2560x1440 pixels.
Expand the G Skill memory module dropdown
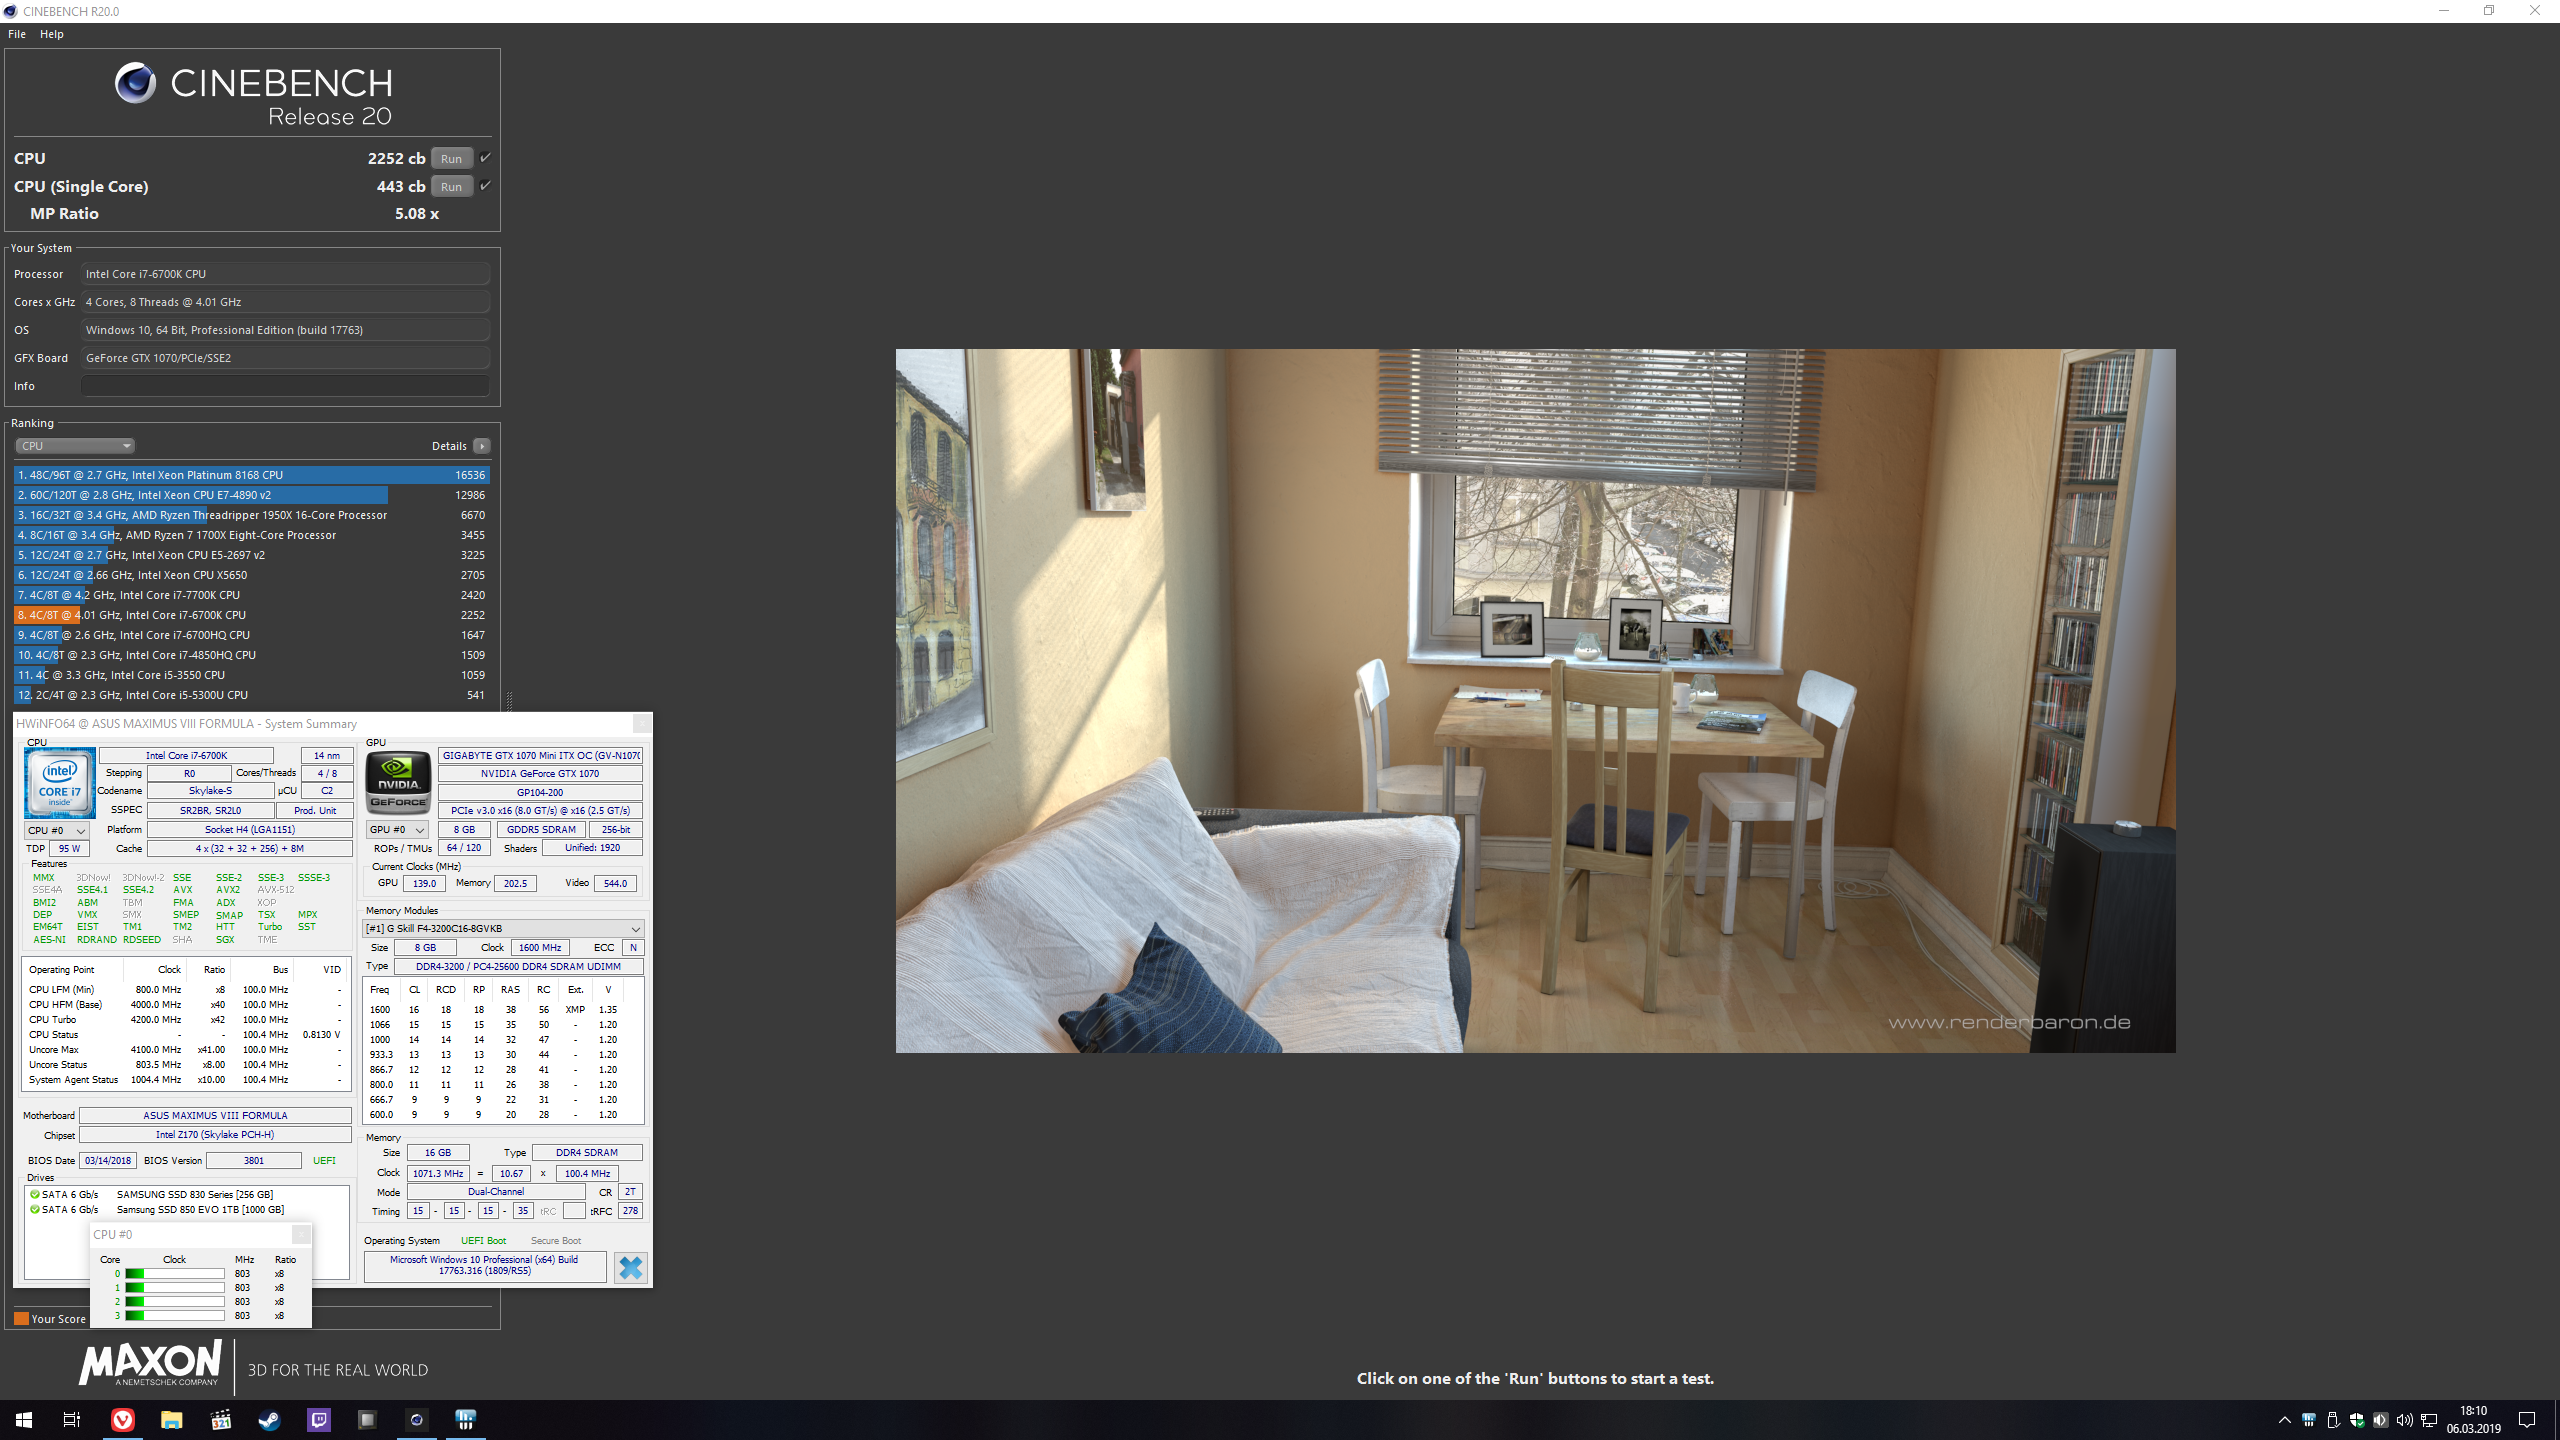click(x=502, y=928)
